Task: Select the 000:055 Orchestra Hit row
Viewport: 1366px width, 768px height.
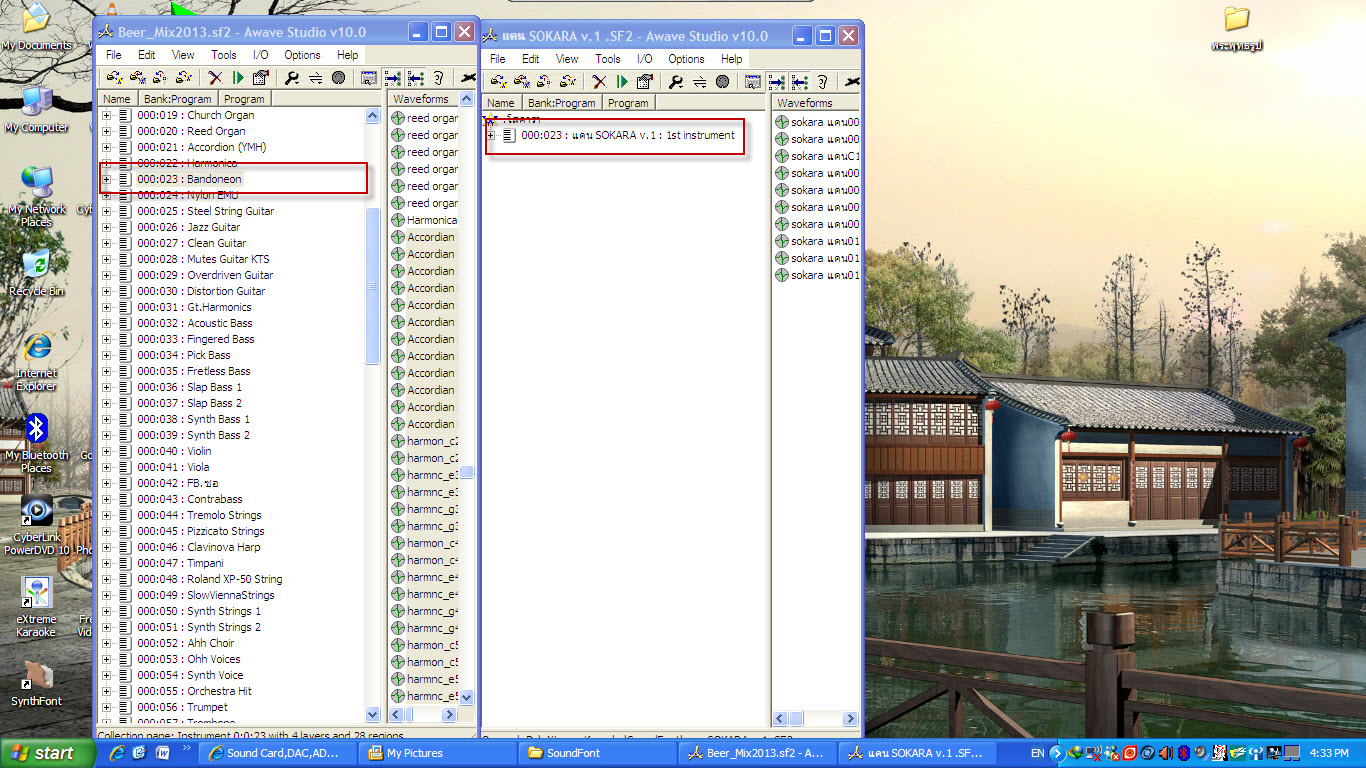Action: [195, 691]
